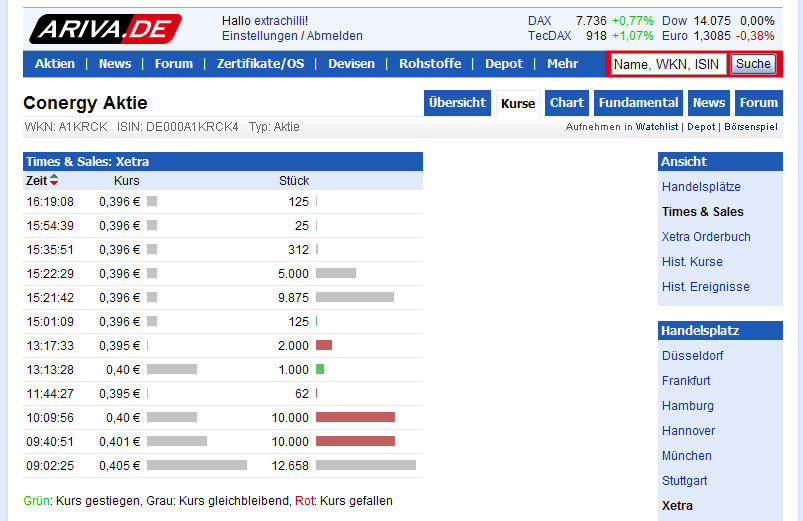
Task: Choose Hamburg trading venue
Action: [688, 406]
